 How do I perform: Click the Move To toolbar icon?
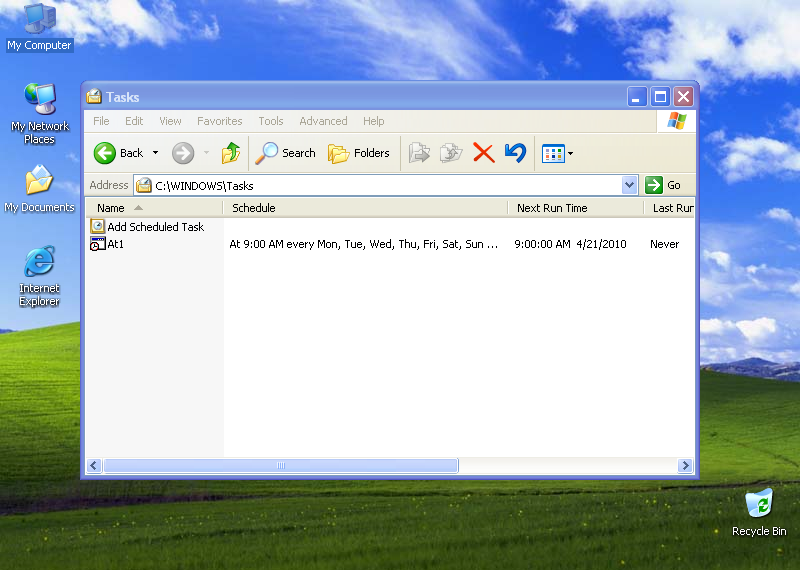pyautogui.click(x=419, y=153)
